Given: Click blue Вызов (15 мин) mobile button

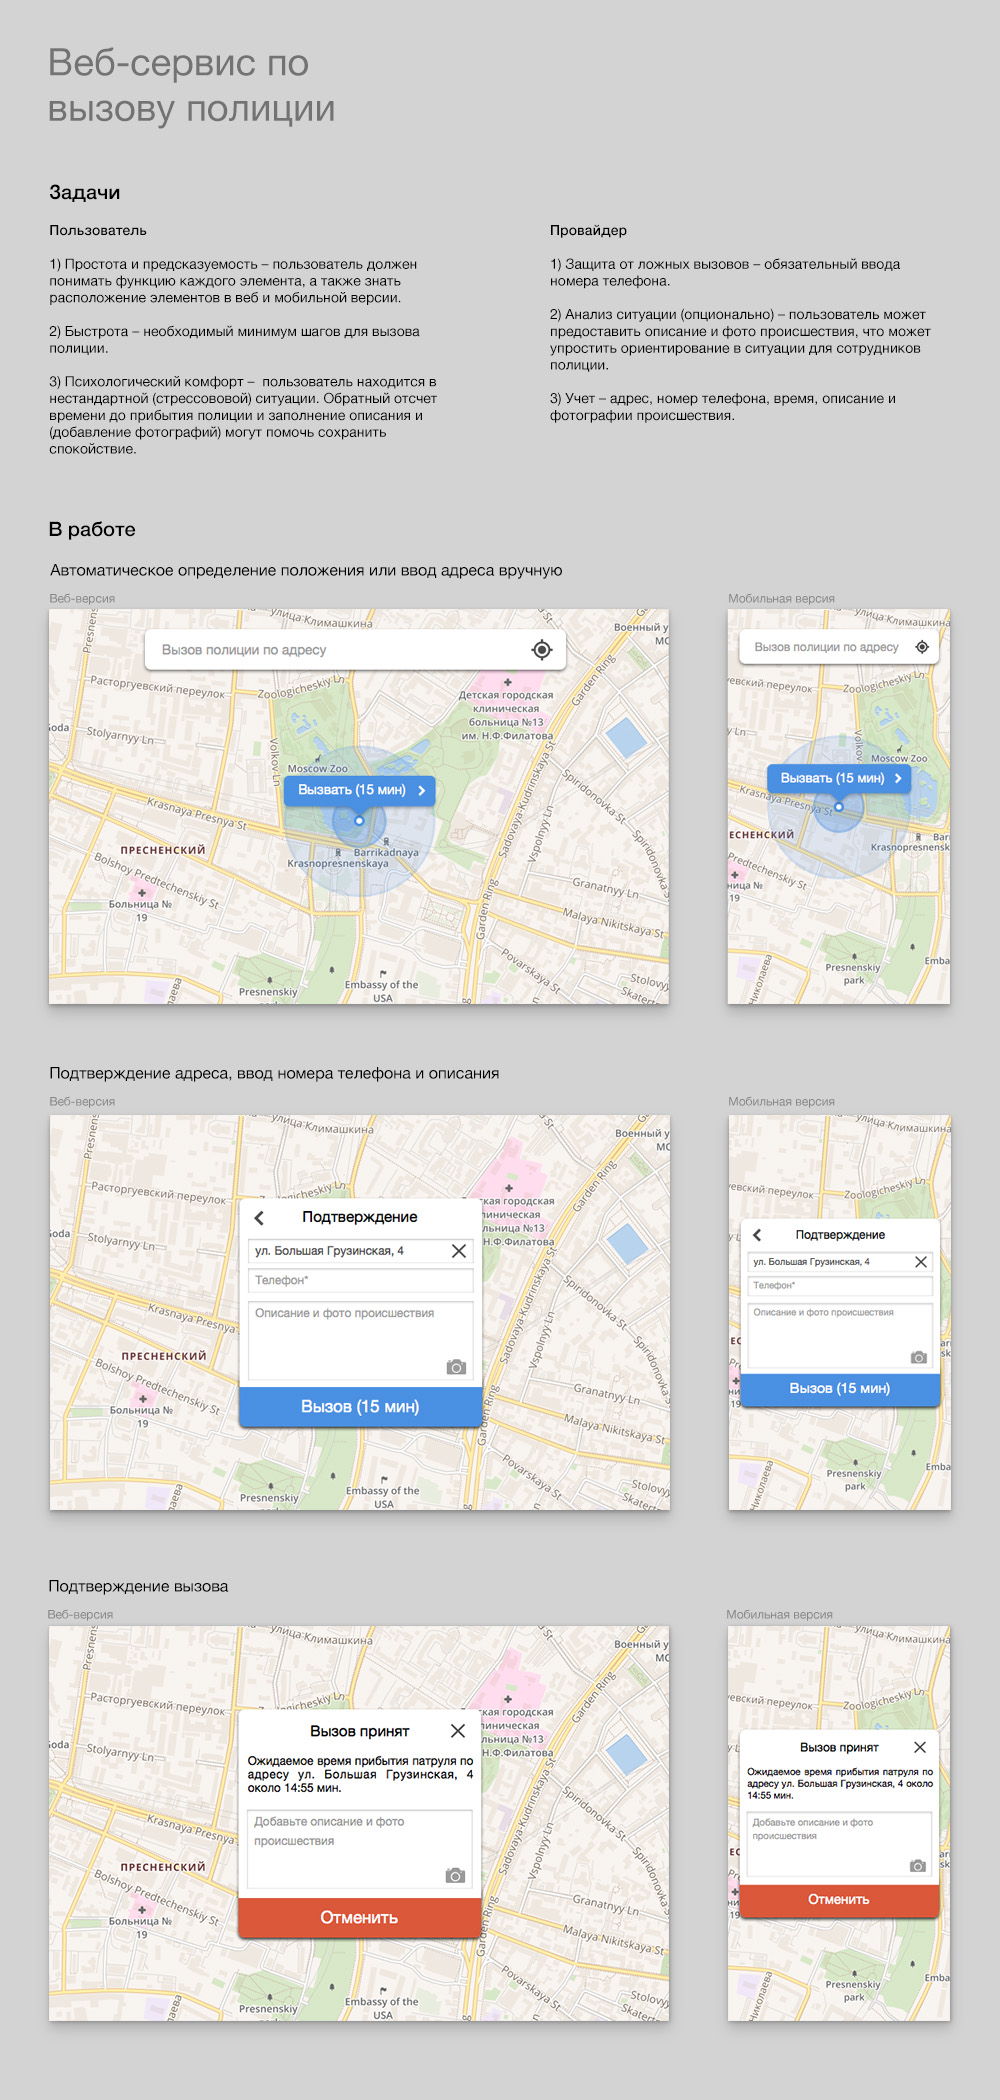Looking at the screenshot, I should click(839, 1389).
